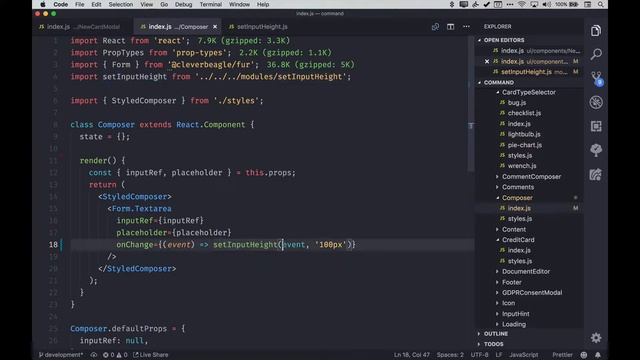Click the development branch status item

tap(61, 355)
